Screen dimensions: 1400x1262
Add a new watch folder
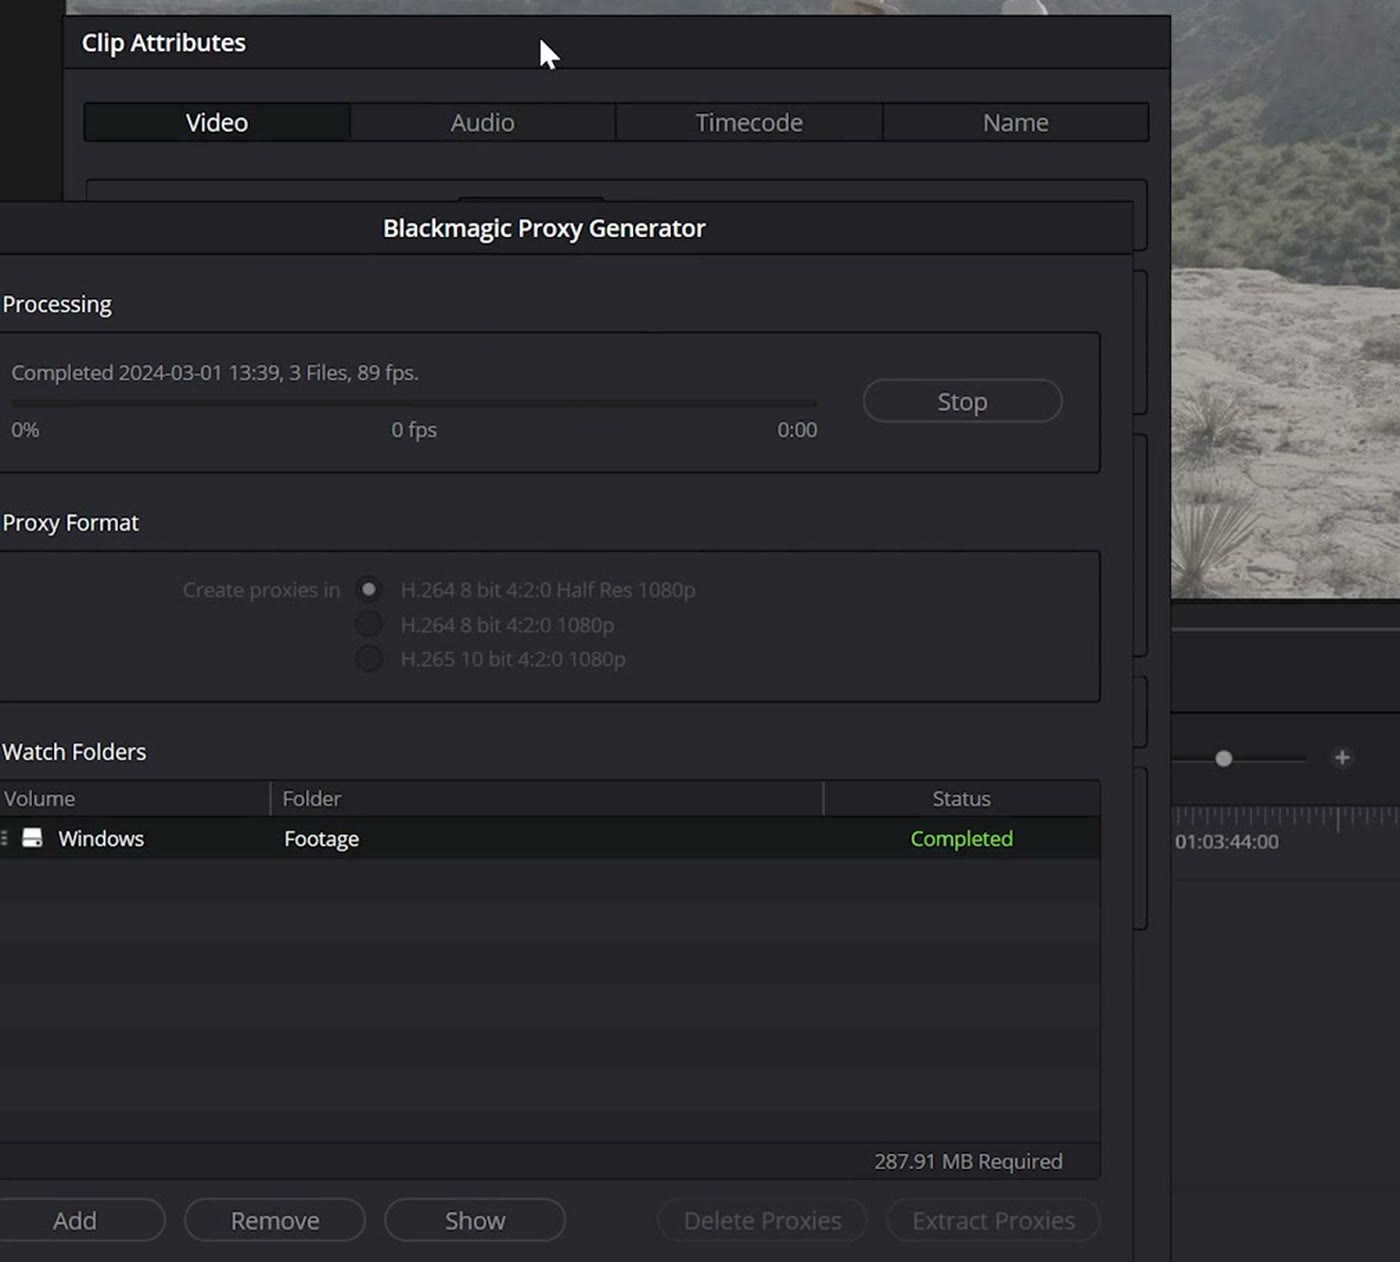point(75,1220)
